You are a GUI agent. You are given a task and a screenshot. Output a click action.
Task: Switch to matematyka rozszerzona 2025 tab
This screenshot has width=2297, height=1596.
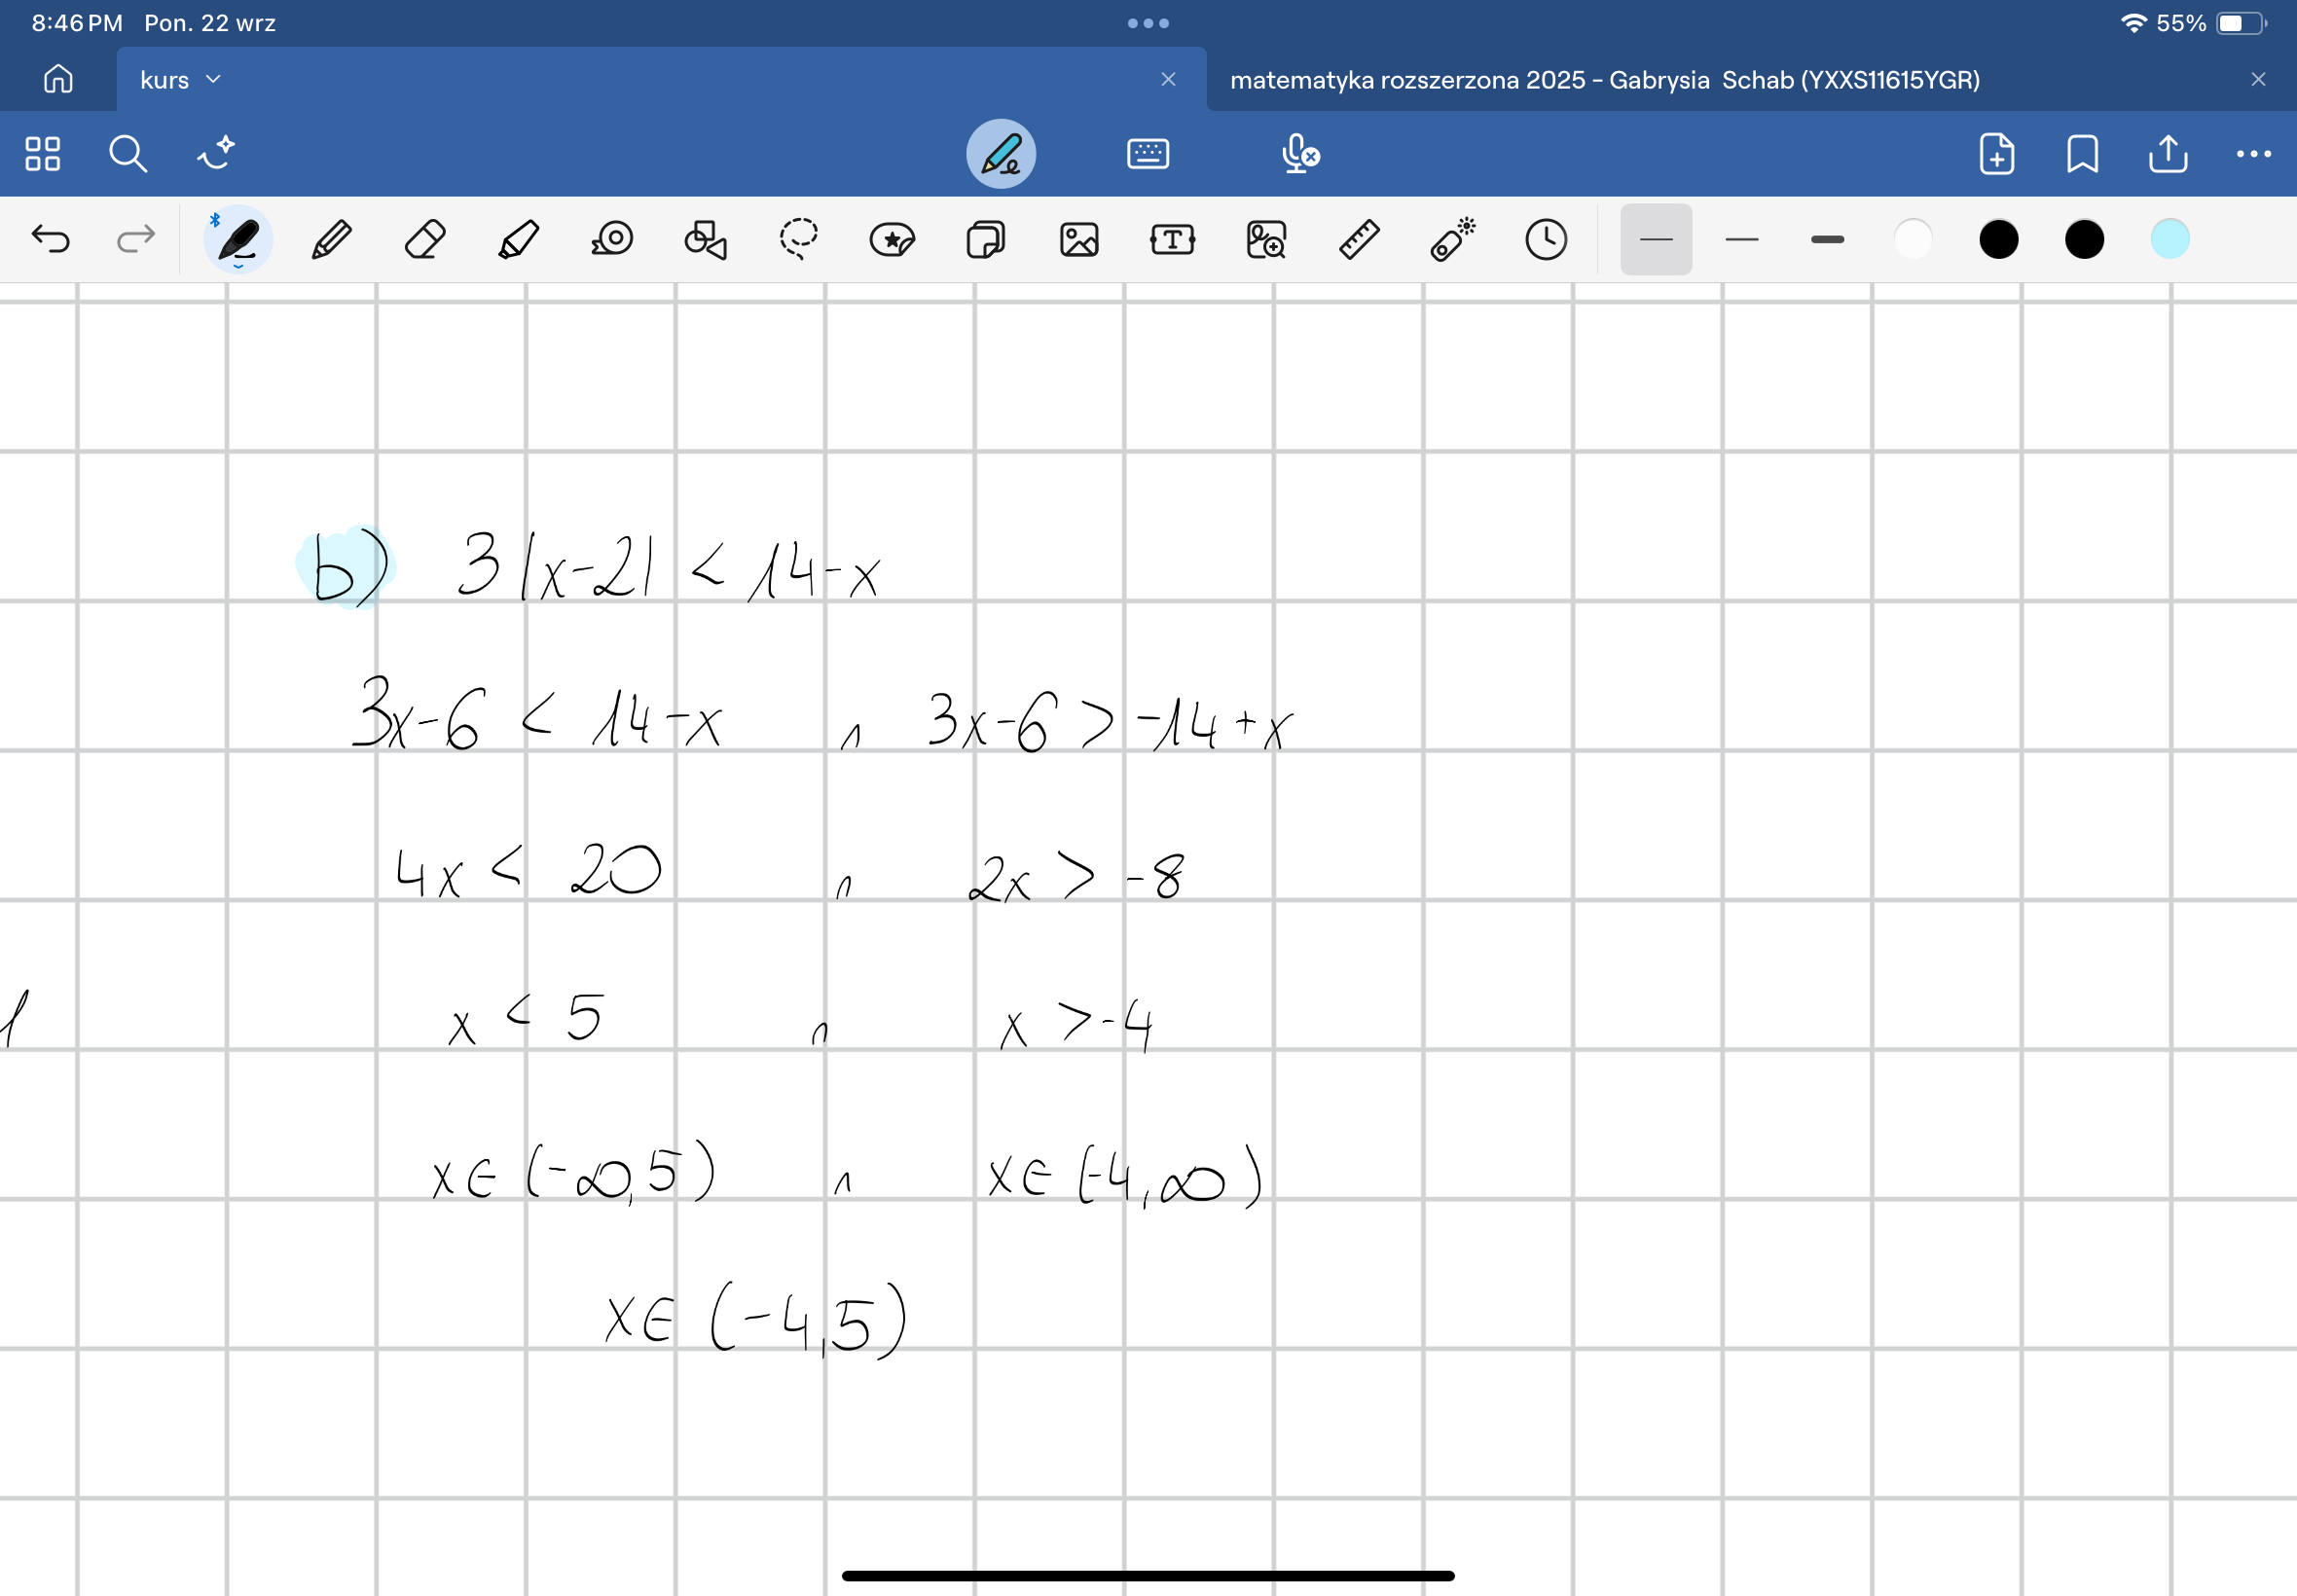[x=1604, y=80]
